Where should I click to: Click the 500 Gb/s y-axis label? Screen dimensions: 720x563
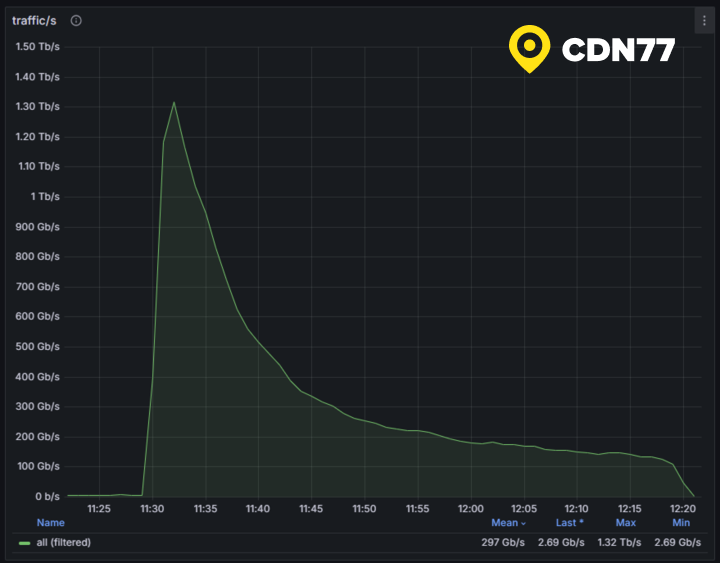(x=37, y=347)
